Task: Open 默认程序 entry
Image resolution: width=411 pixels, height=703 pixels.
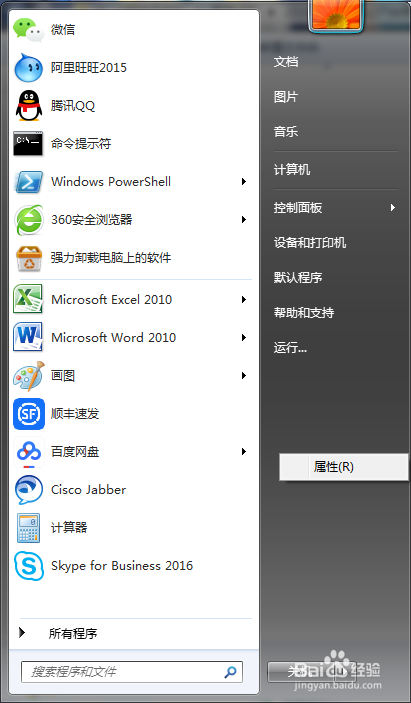Action: pos(298,278)
